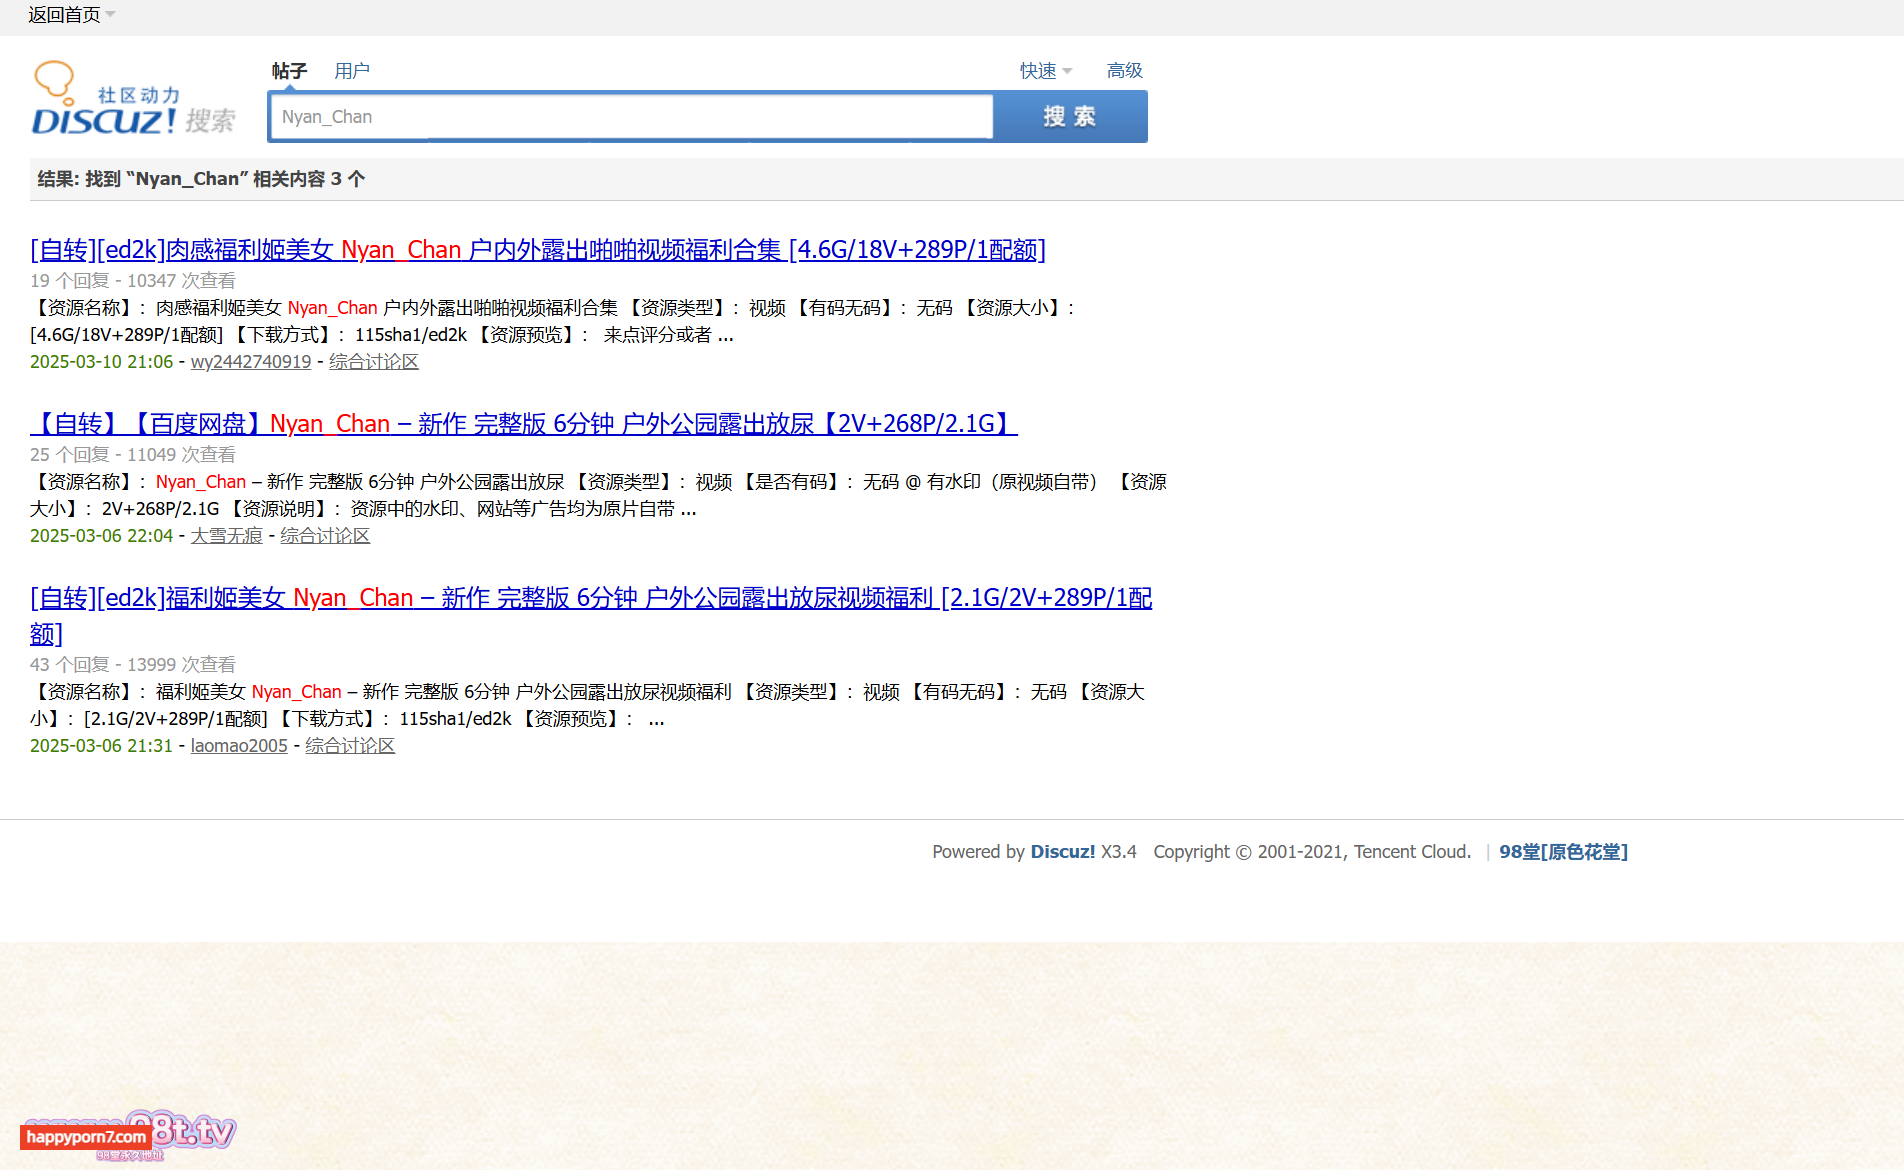Click the 搜索 search button
The image size is (1904, 1170).
pos(1070,117)
